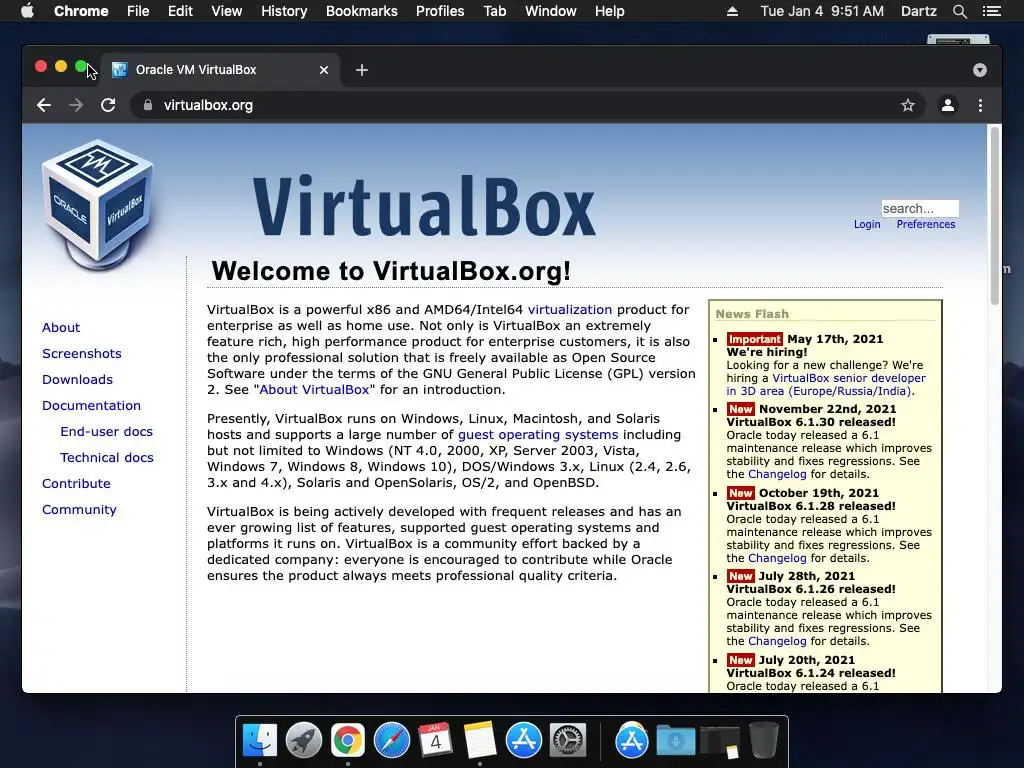The height and width of the screenshot is (768, 1024).
Task: Open the Chrome profile avatar icon
Action: pos(948,105)
